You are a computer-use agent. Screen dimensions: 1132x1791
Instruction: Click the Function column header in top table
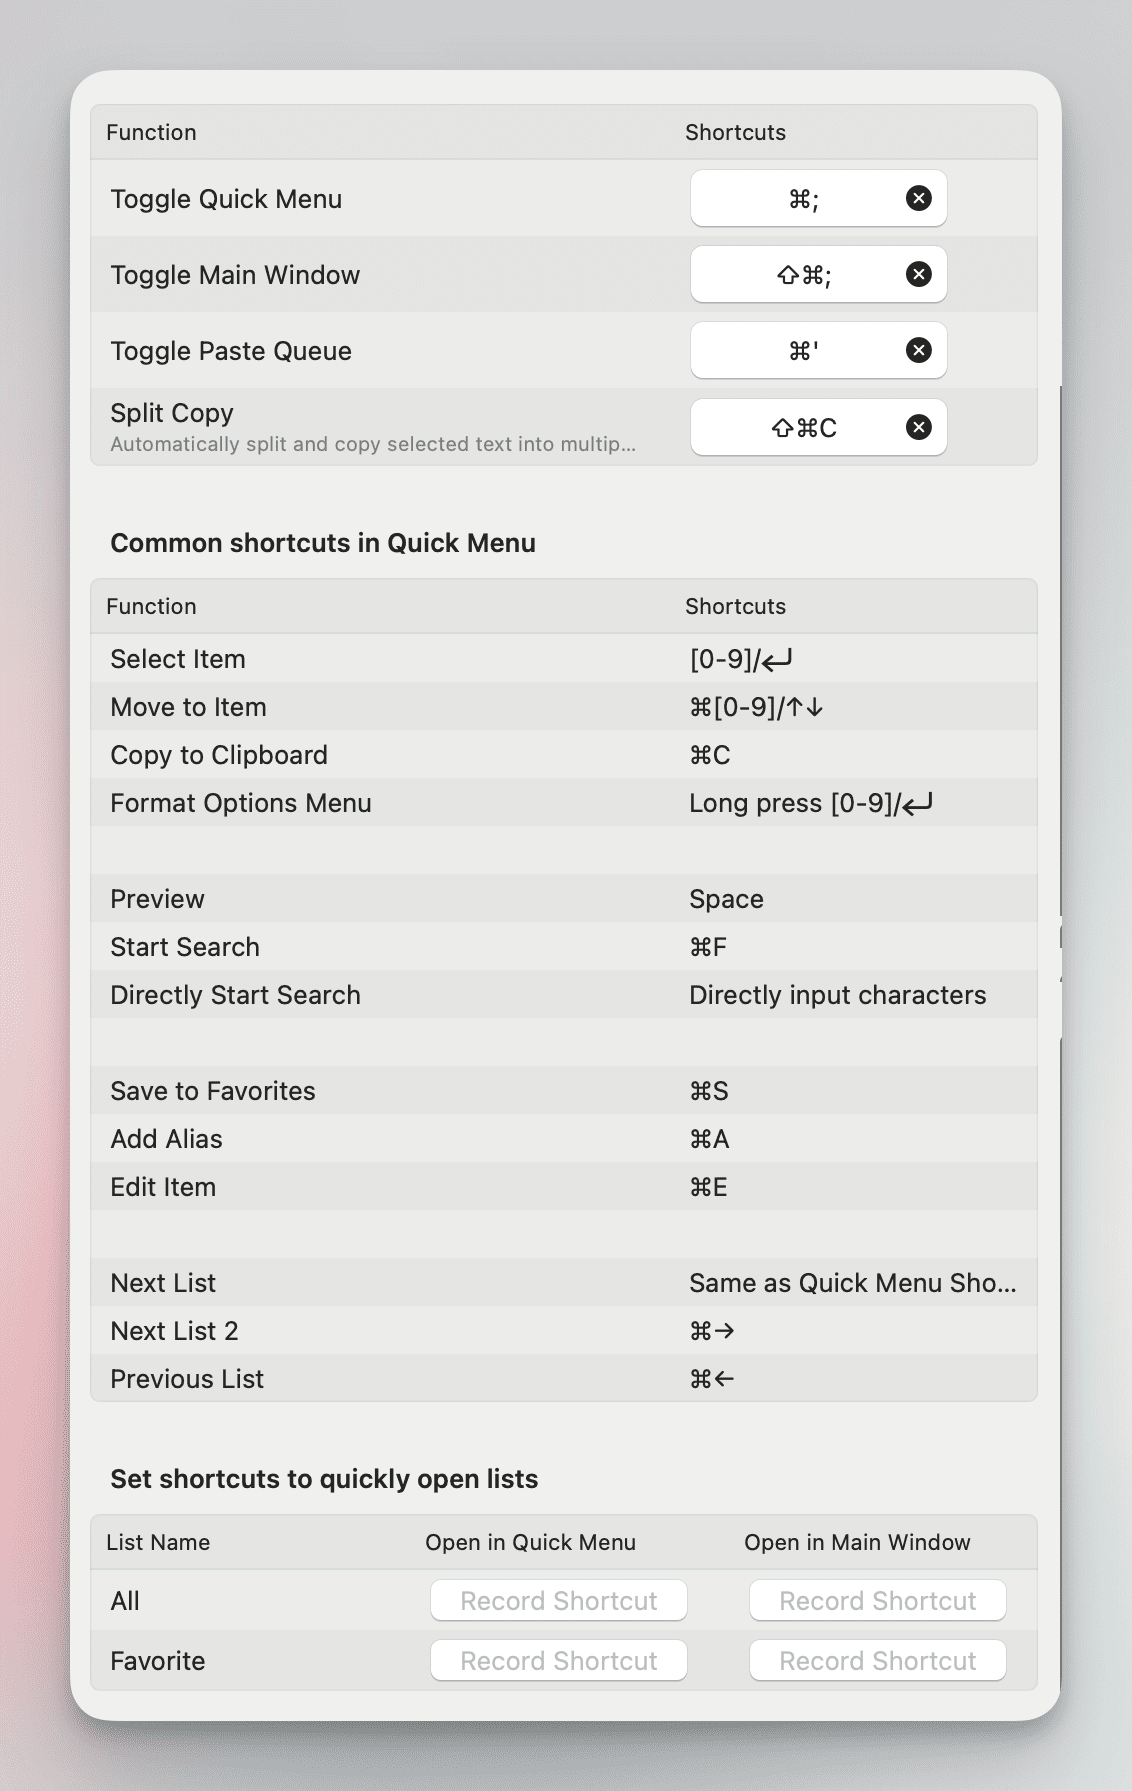click(x=151, y=133)
